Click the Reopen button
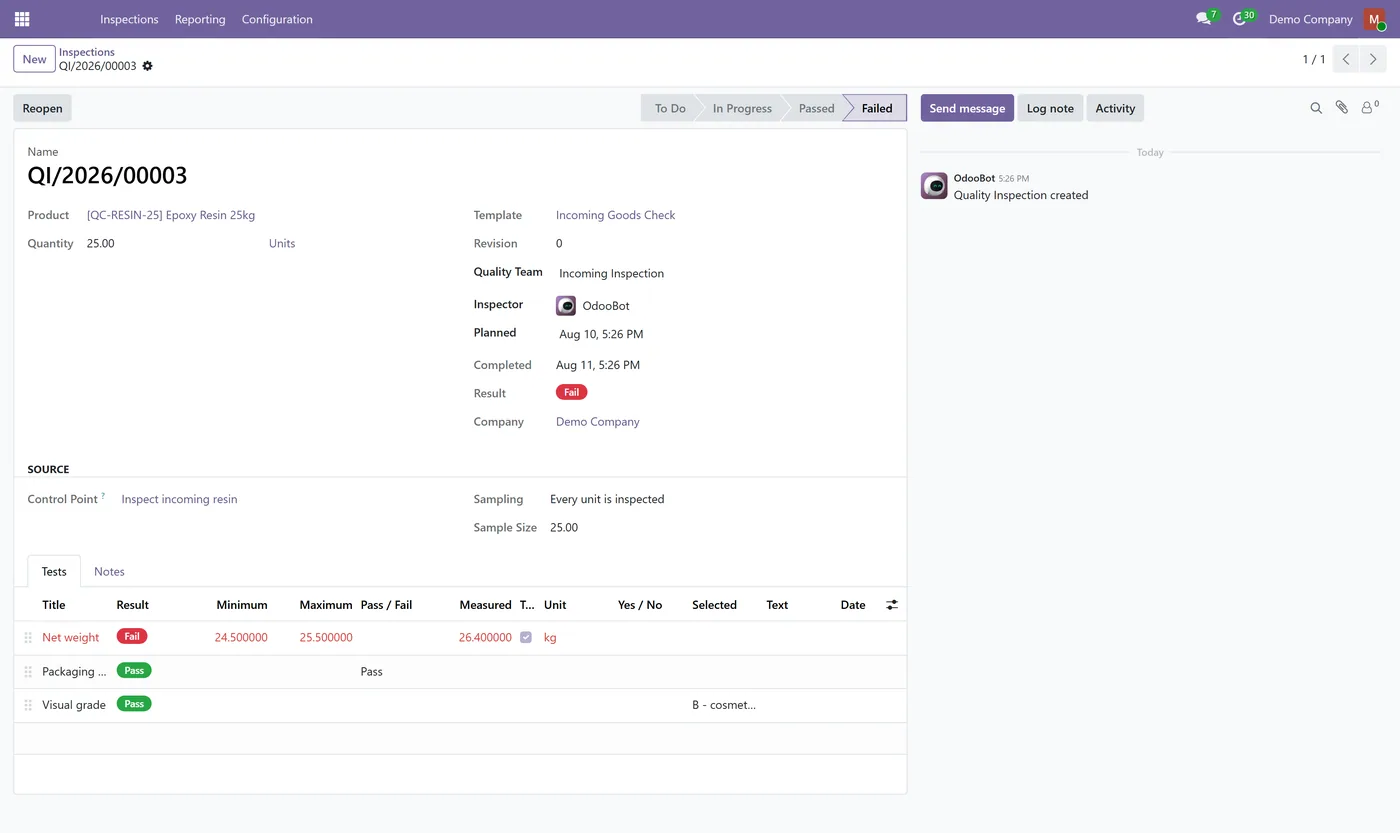Image resolution: width=1400 pixels, height=833 pixels. coord(42,108)
